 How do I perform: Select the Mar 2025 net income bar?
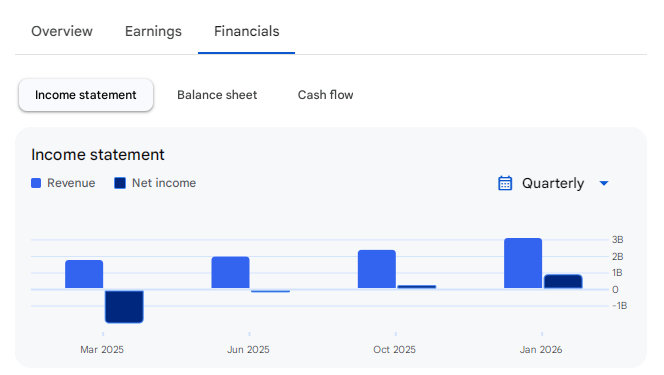coord(124,306)
